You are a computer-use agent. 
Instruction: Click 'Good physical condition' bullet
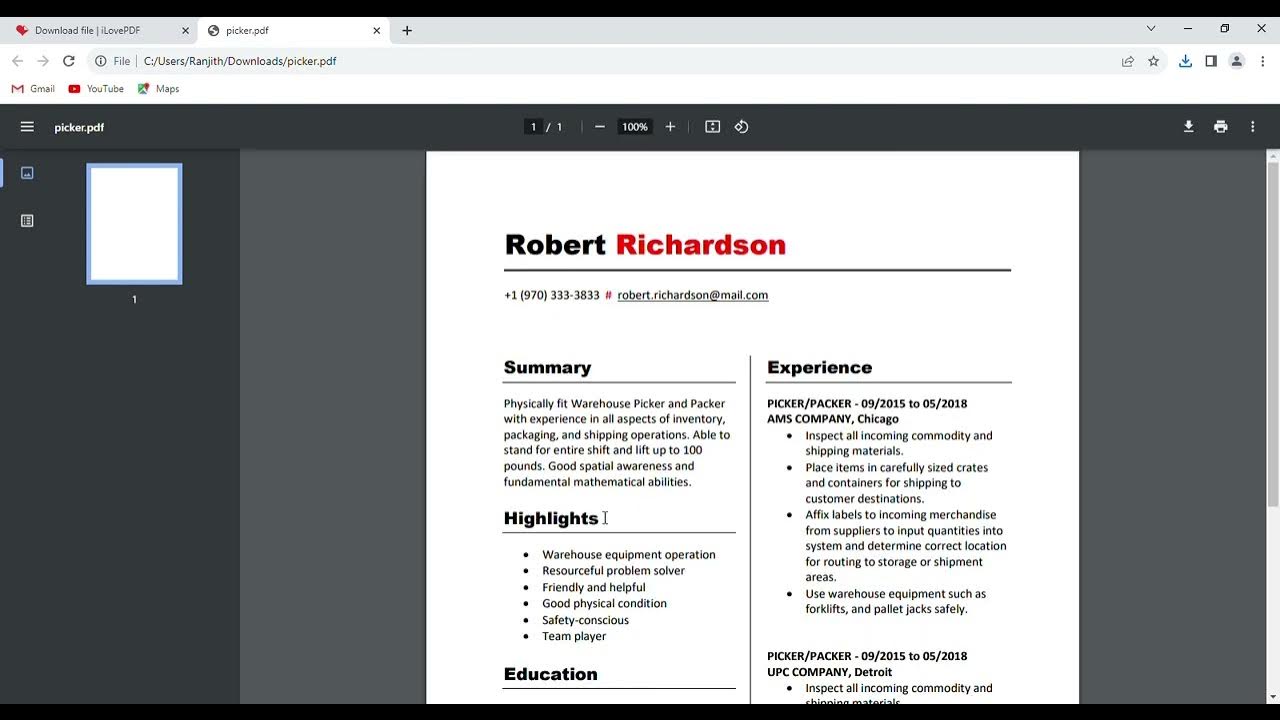[x=604, y=603]
